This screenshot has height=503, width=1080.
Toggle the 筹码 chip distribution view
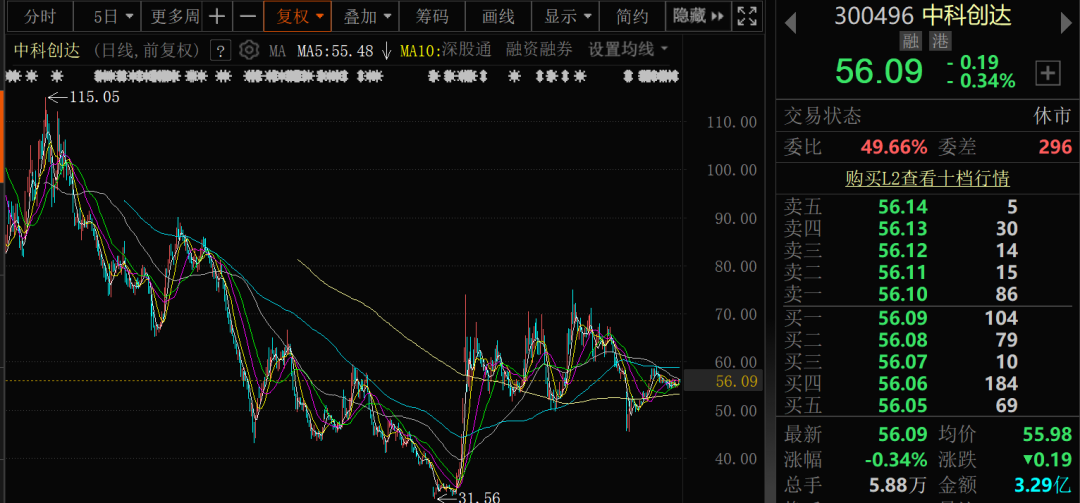point(432,16)
